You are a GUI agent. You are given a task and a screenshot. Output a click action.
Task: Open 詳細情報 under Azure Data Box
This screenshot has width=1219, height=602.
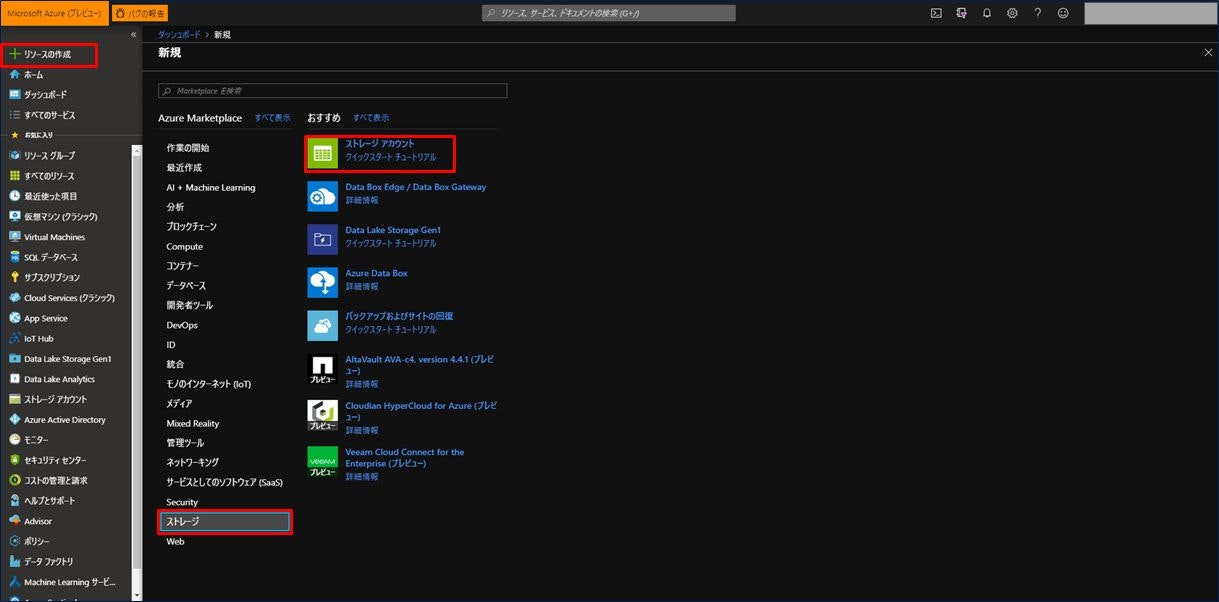tap(361, 287)
